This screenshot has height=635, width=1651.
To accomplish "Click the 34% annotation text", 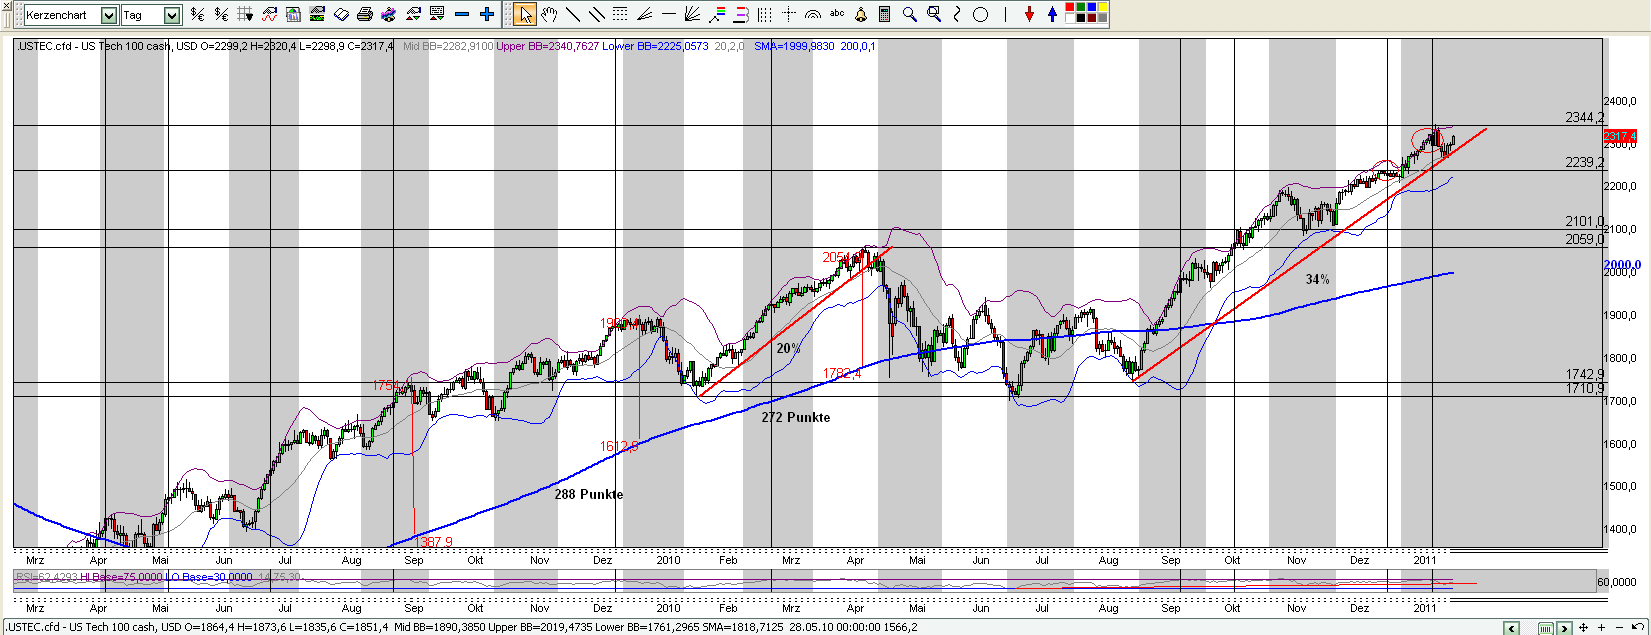I will [x=1317, y=279].
